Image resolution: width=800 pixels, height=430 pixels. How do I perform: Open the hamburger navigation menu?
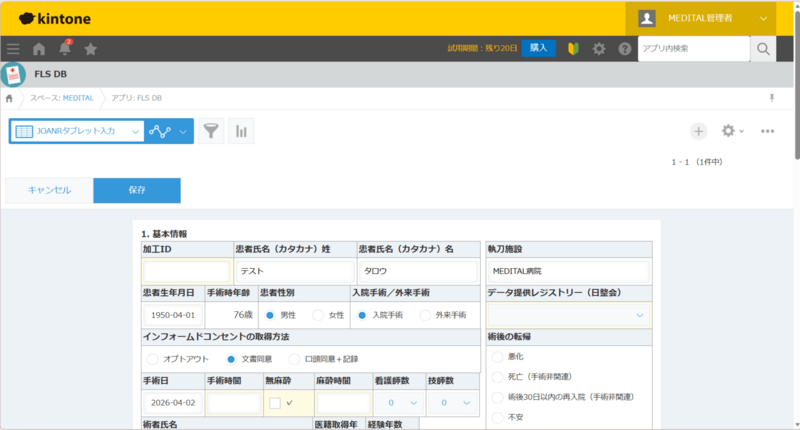13,49
